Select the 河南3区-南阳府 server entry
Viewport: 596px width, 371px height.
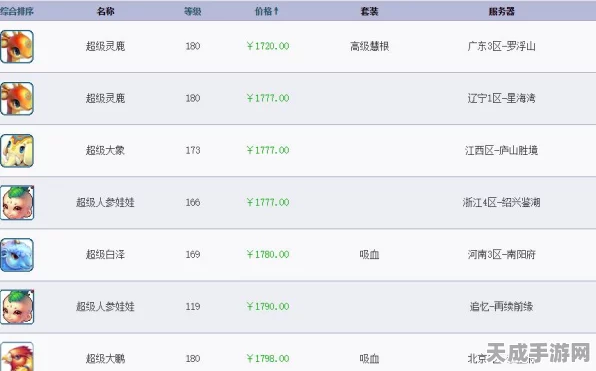pyautogui.click(x=501, y=254)
